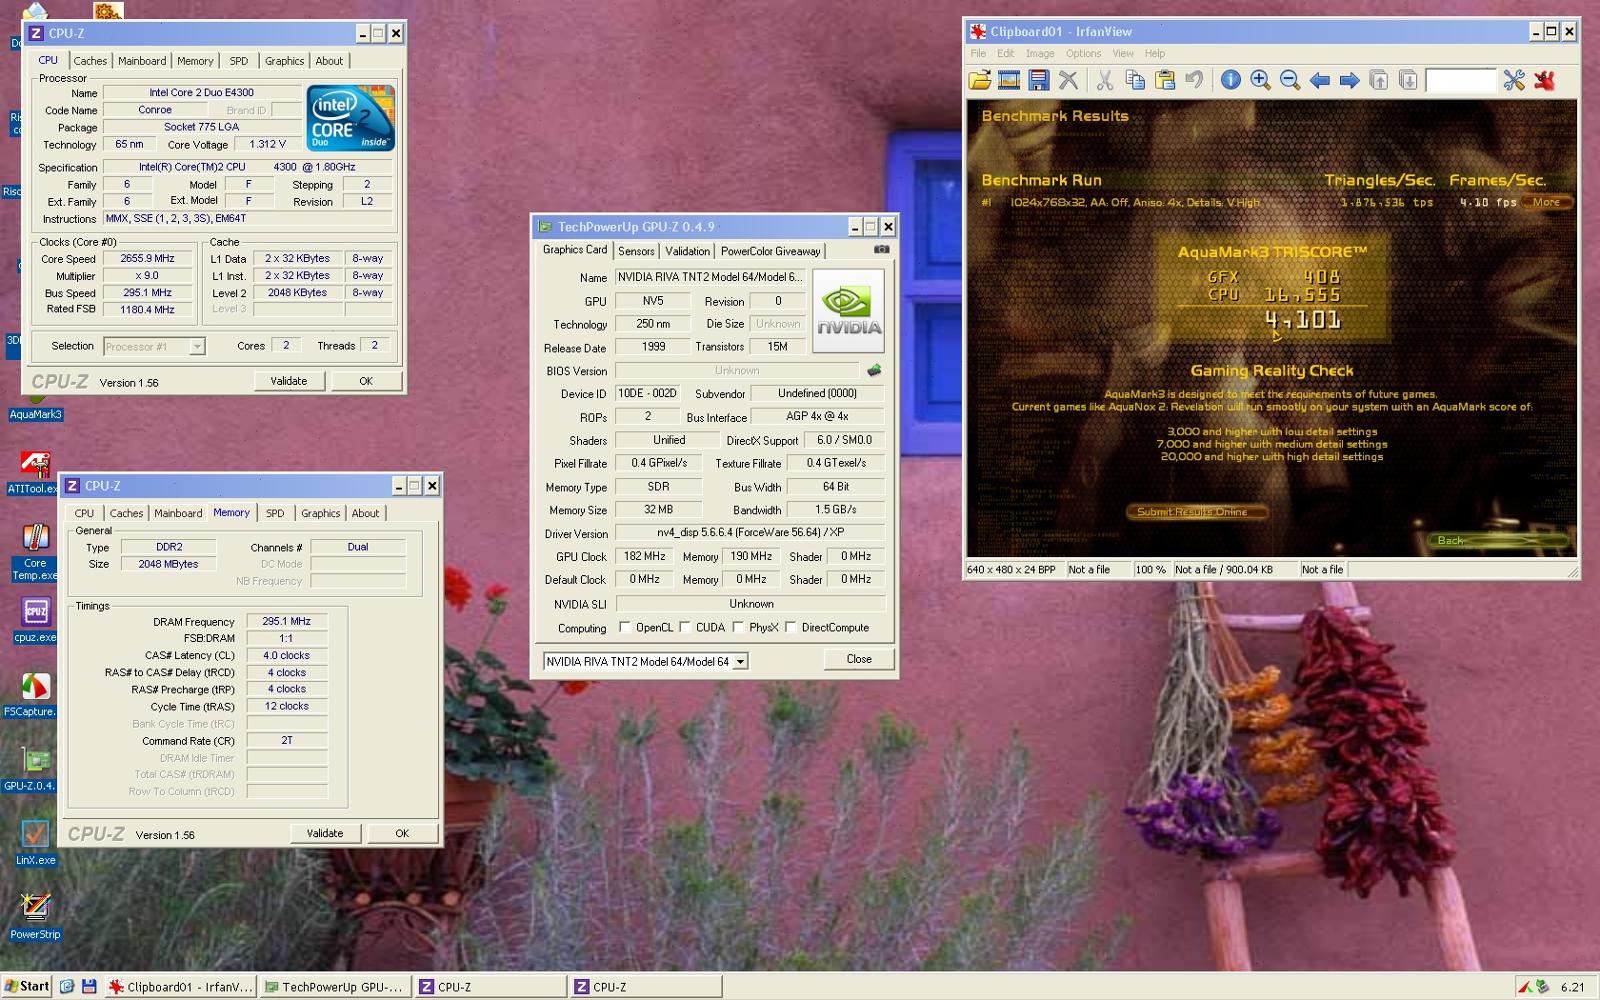Screen dimensions: 1600x1000
Task: Click Validate in bottom CPU-Z Memory window
Action: [325, 833]
